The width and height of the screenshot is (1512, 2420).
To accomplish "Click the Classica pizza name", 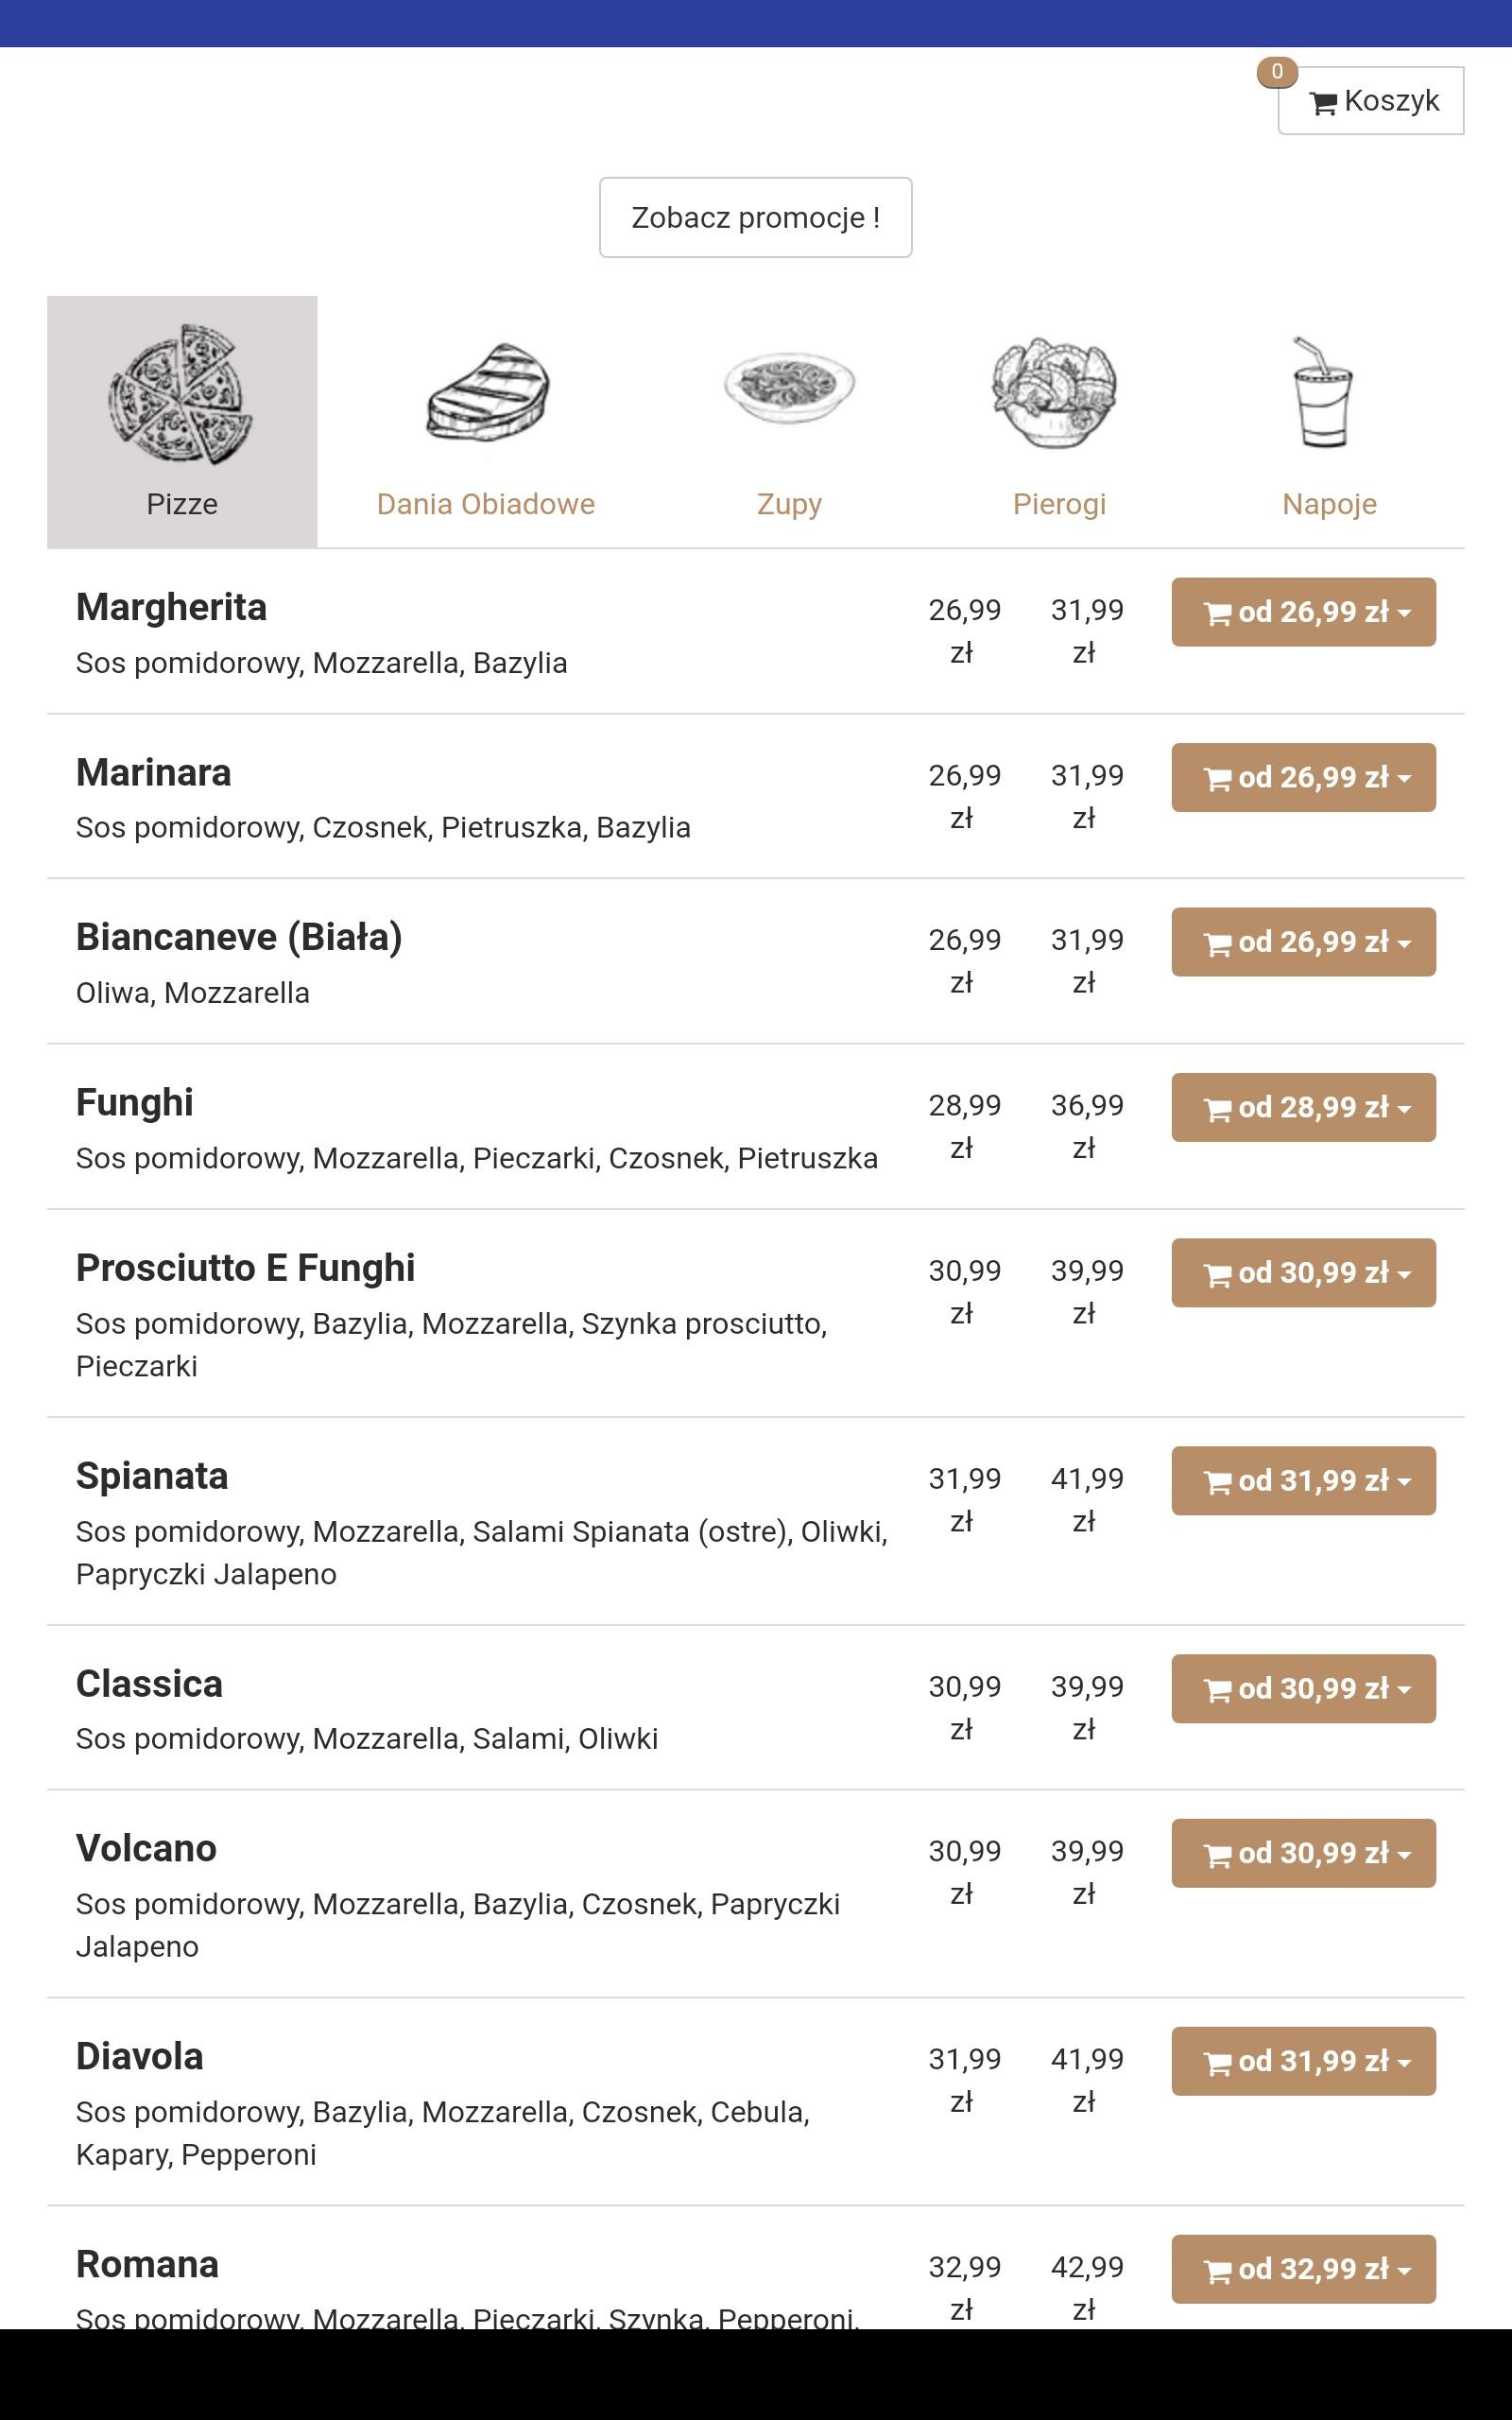I will pos(149,1684).
